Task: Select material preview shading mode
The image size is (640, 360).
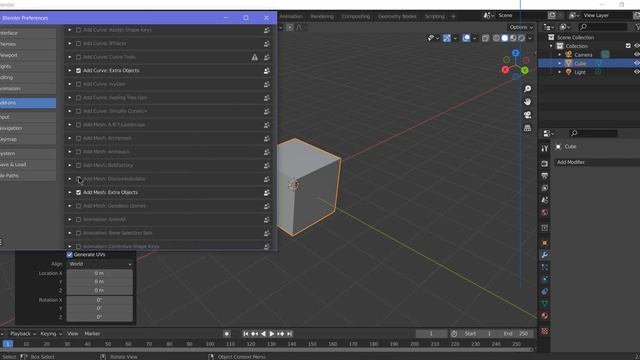Action: (x=513, y=38)
